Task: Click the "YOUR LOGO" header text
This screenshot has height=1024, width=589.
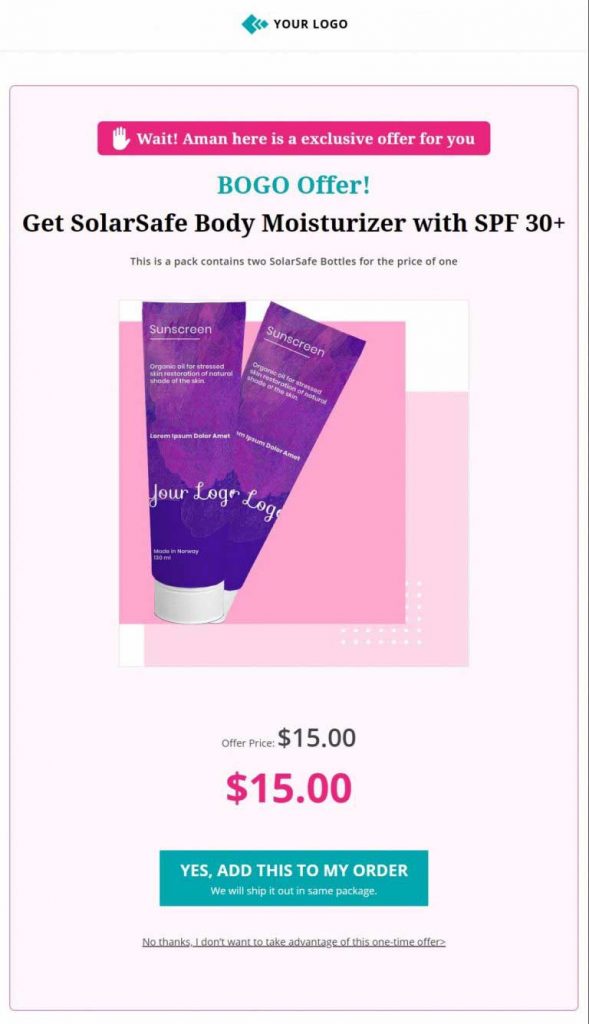Action: coord(310,24)
